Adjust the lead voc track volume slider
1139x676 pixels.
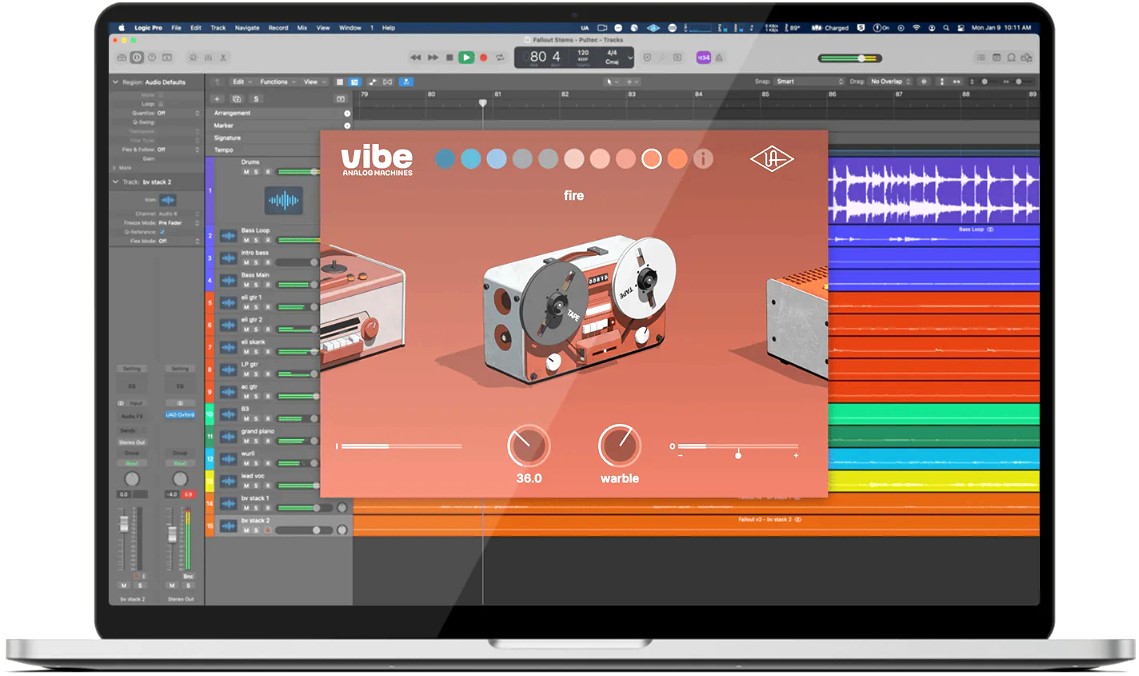click(x=298, y=485)
